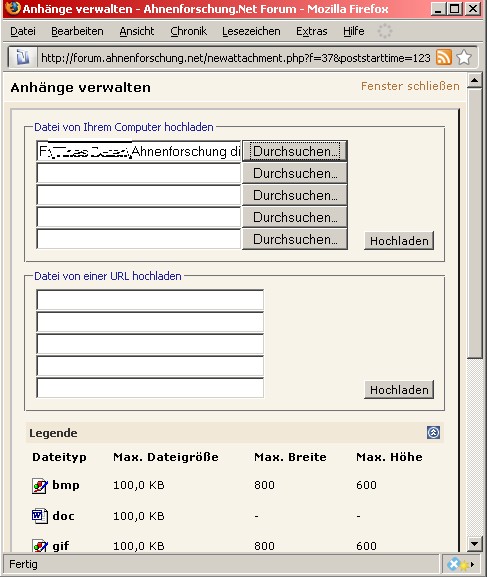Viewport: 487px width, 577px height.
Task: Click the scrollbar down arrow
Action: pos(475,543)
